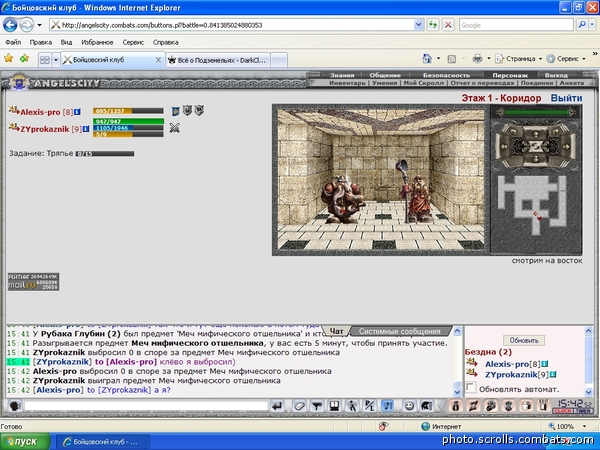Screen dimensions: 600x450
Task: Open the Страница dropdown in IE toolbar
Action: coord(519,59)
